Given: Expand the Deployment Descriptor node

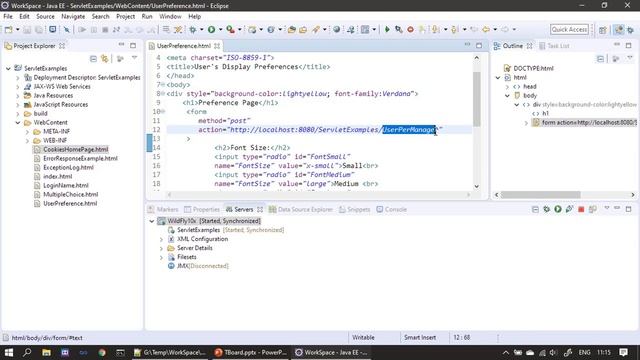Looking at the screenshot, I should point(18,78).
